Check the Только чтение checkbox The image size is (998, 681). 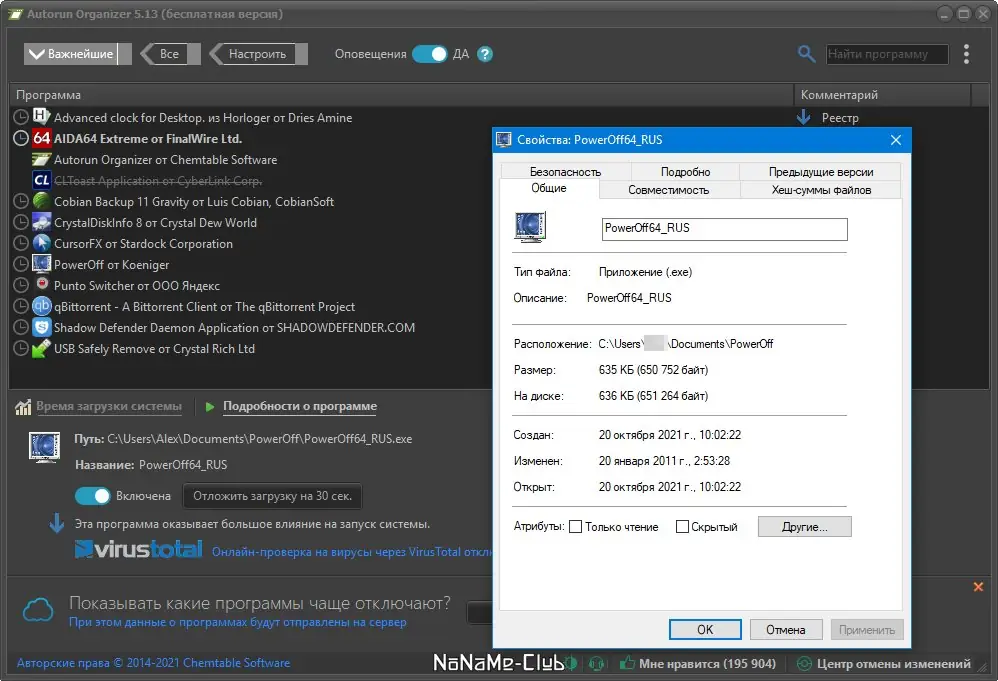click(575, 526)
